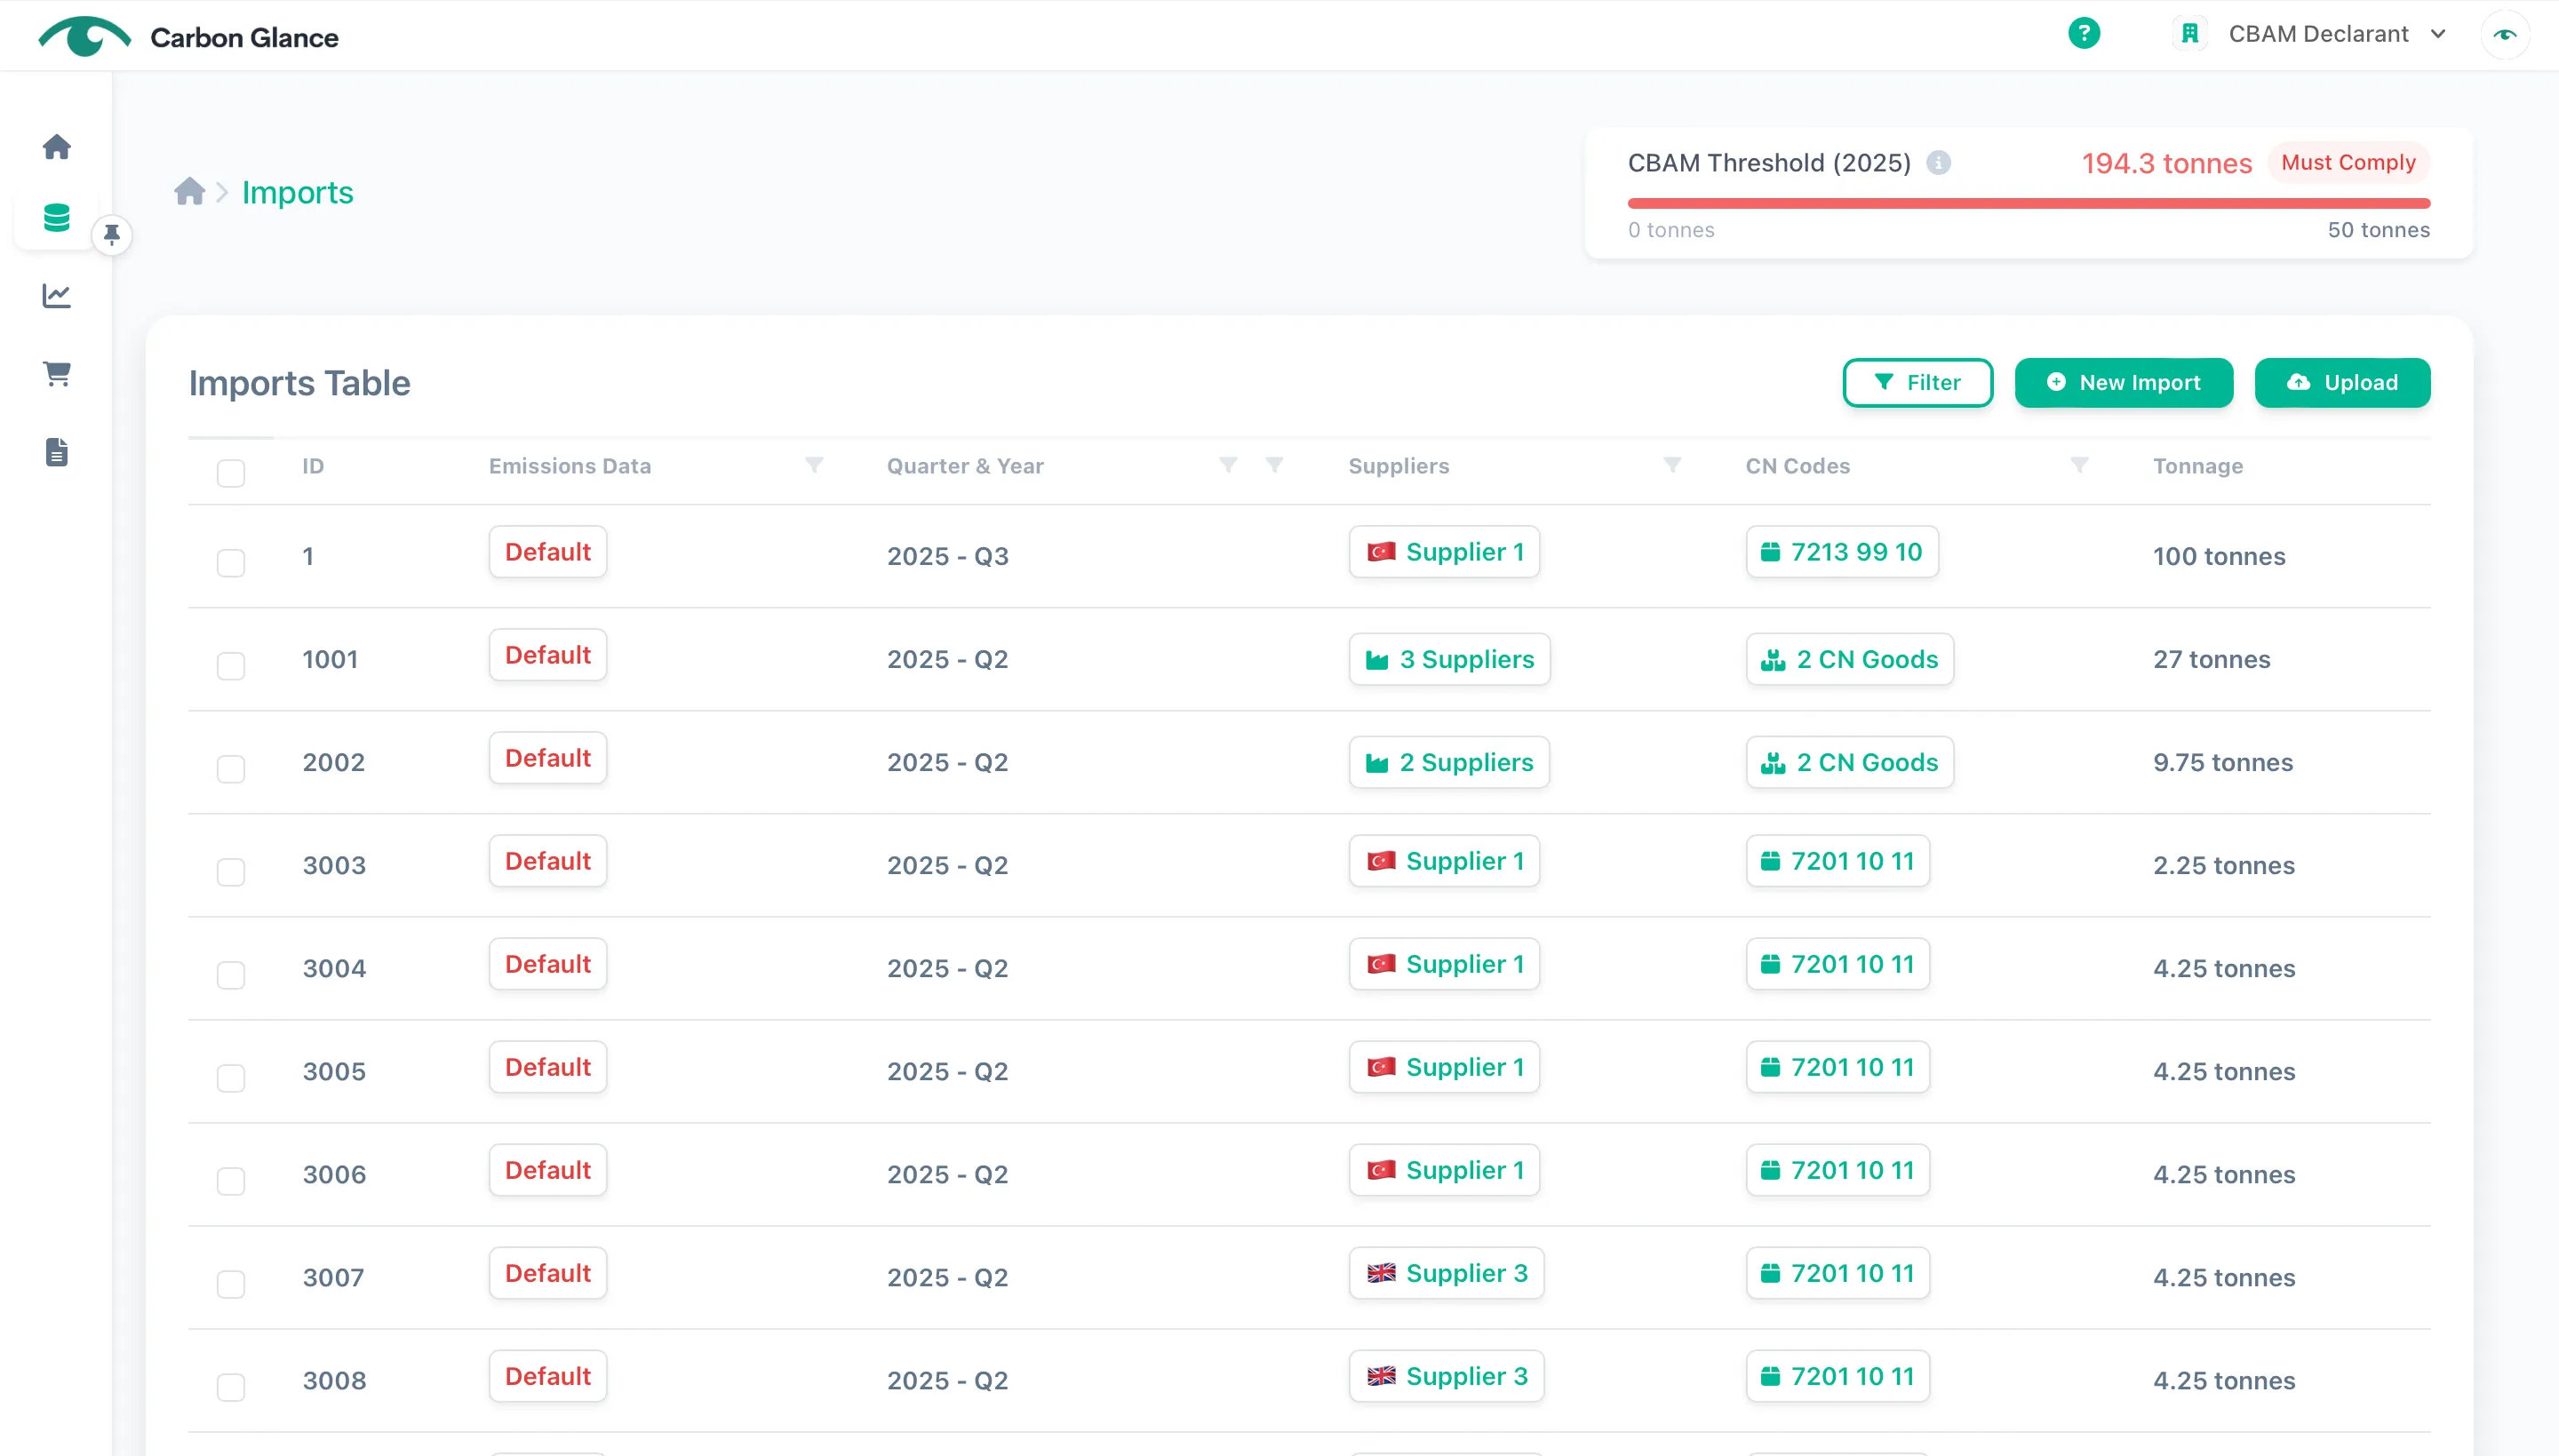Viewport: 2559px width, 1456px height.
Task: Expand 2 CN Goods in row 1001
Action: click(1850, 659)
